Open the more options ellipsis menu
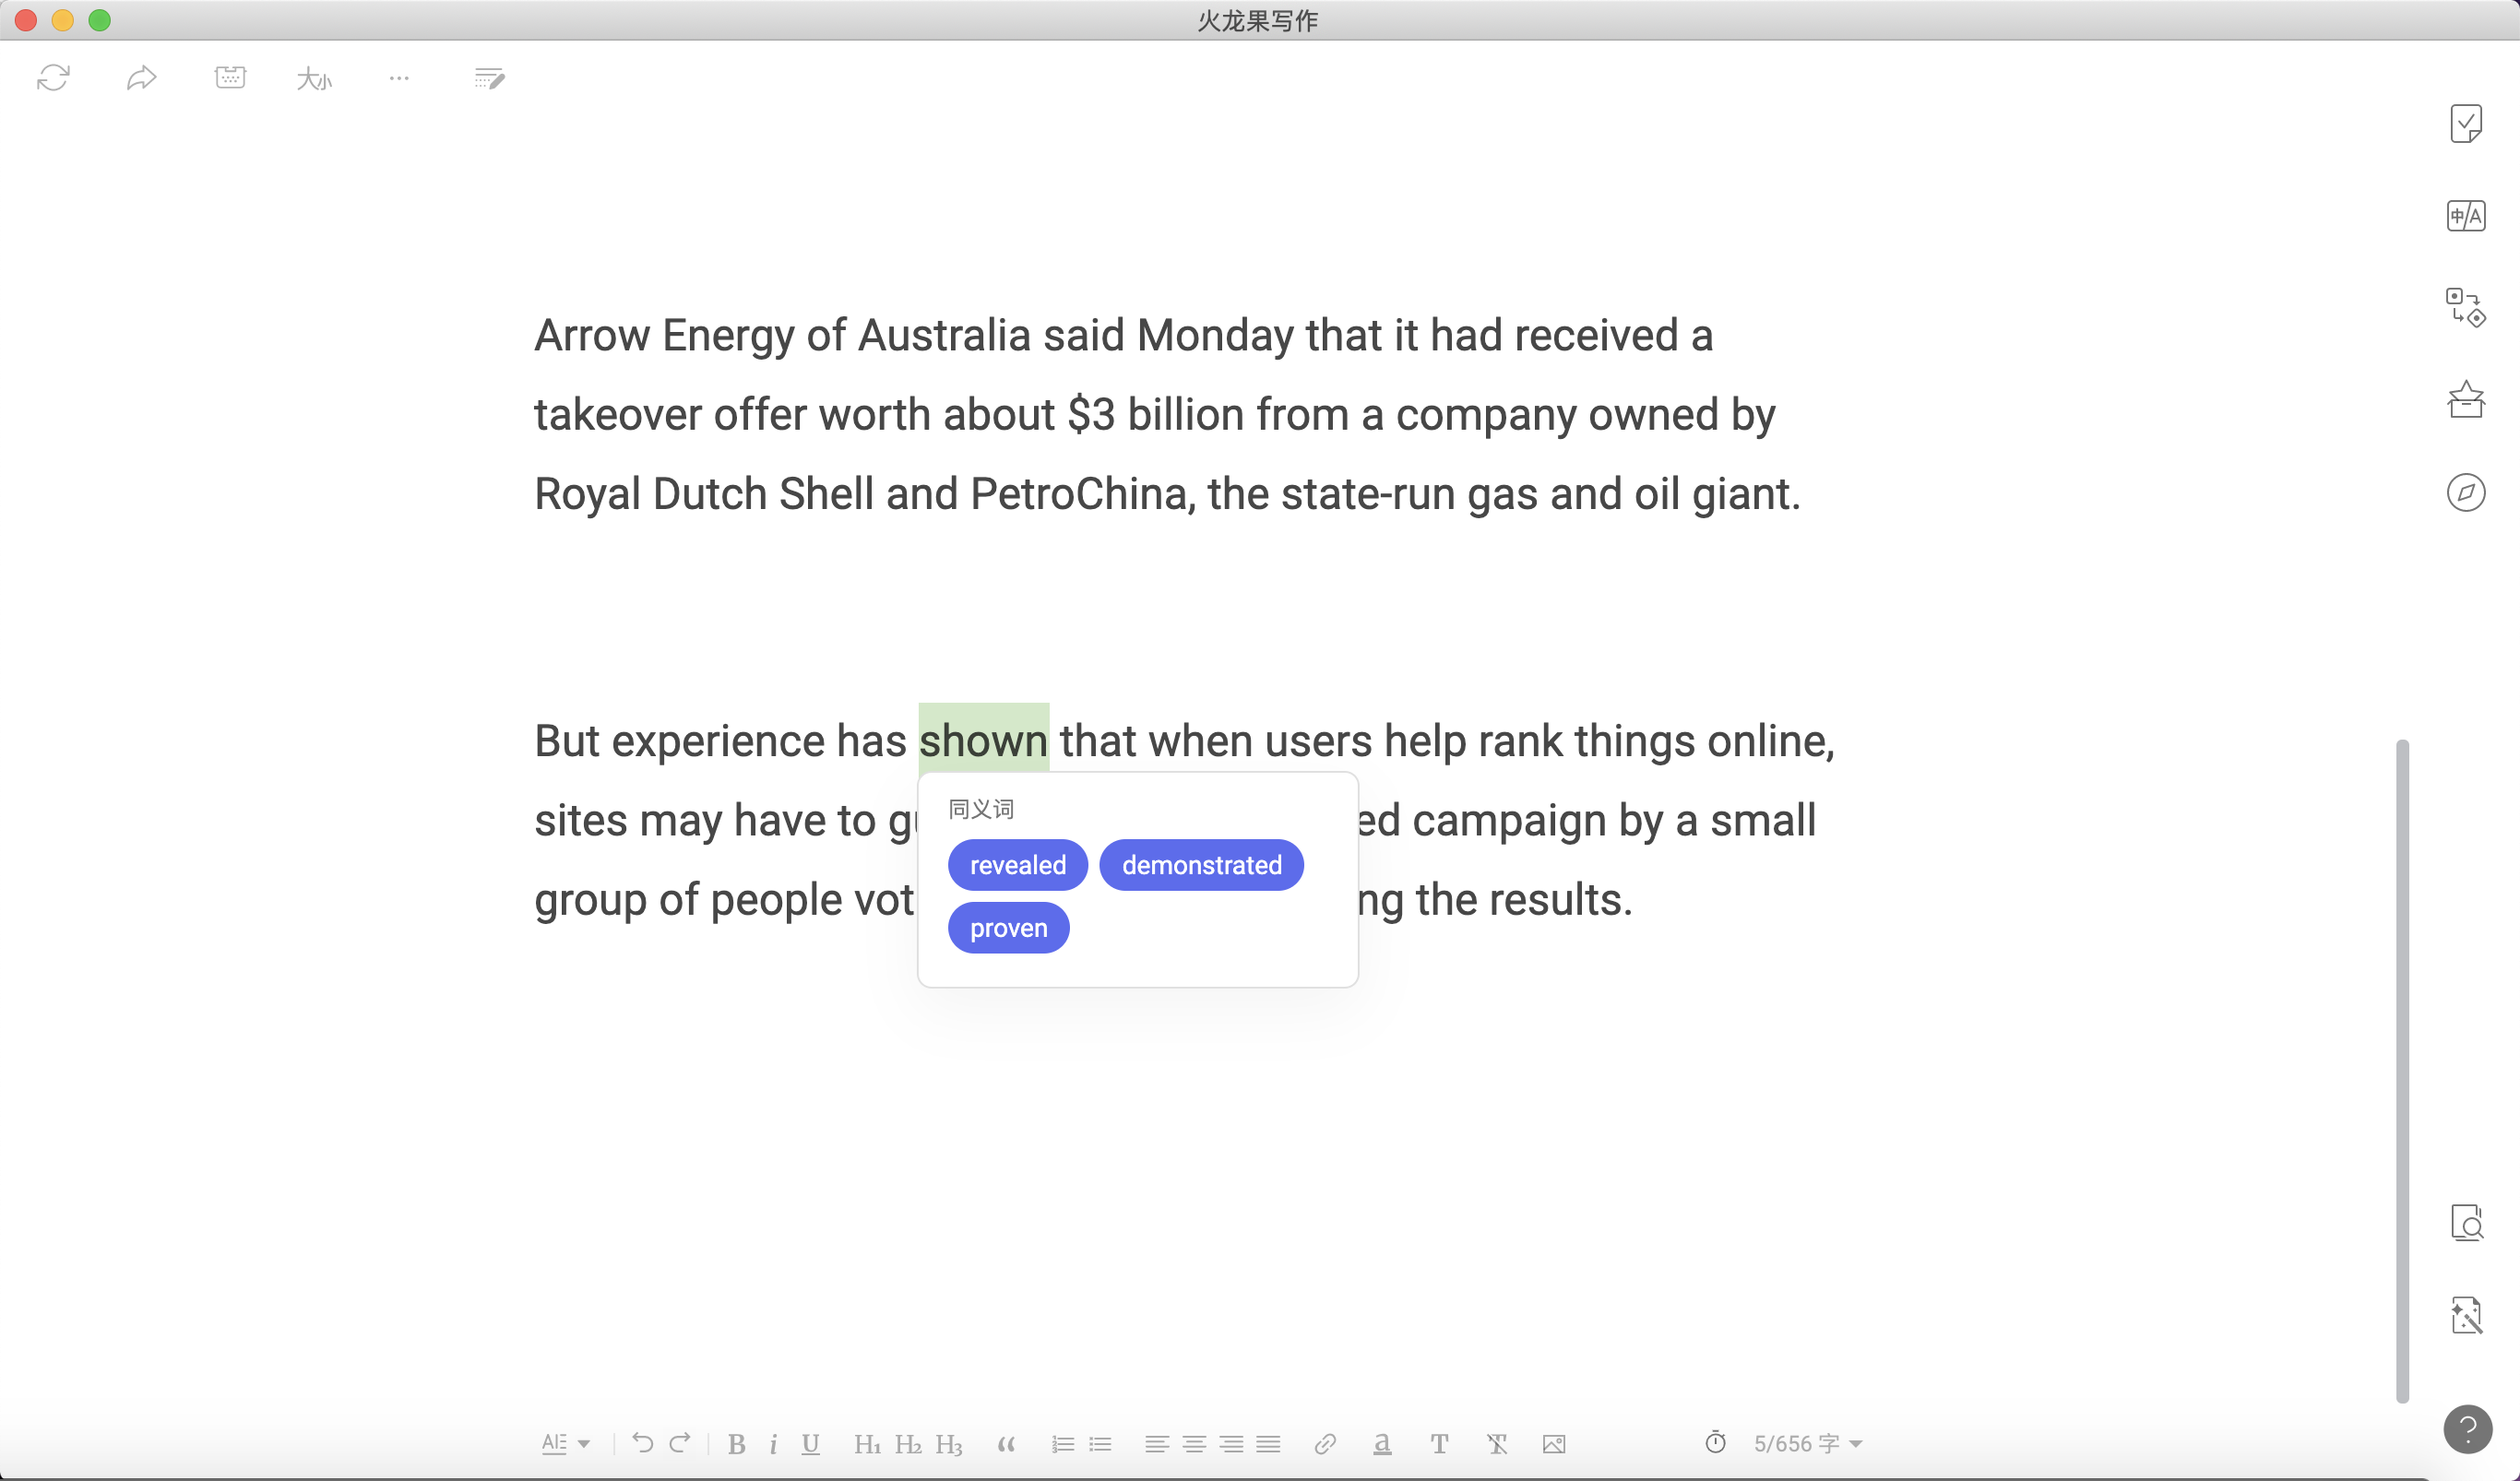 point(399,78)
